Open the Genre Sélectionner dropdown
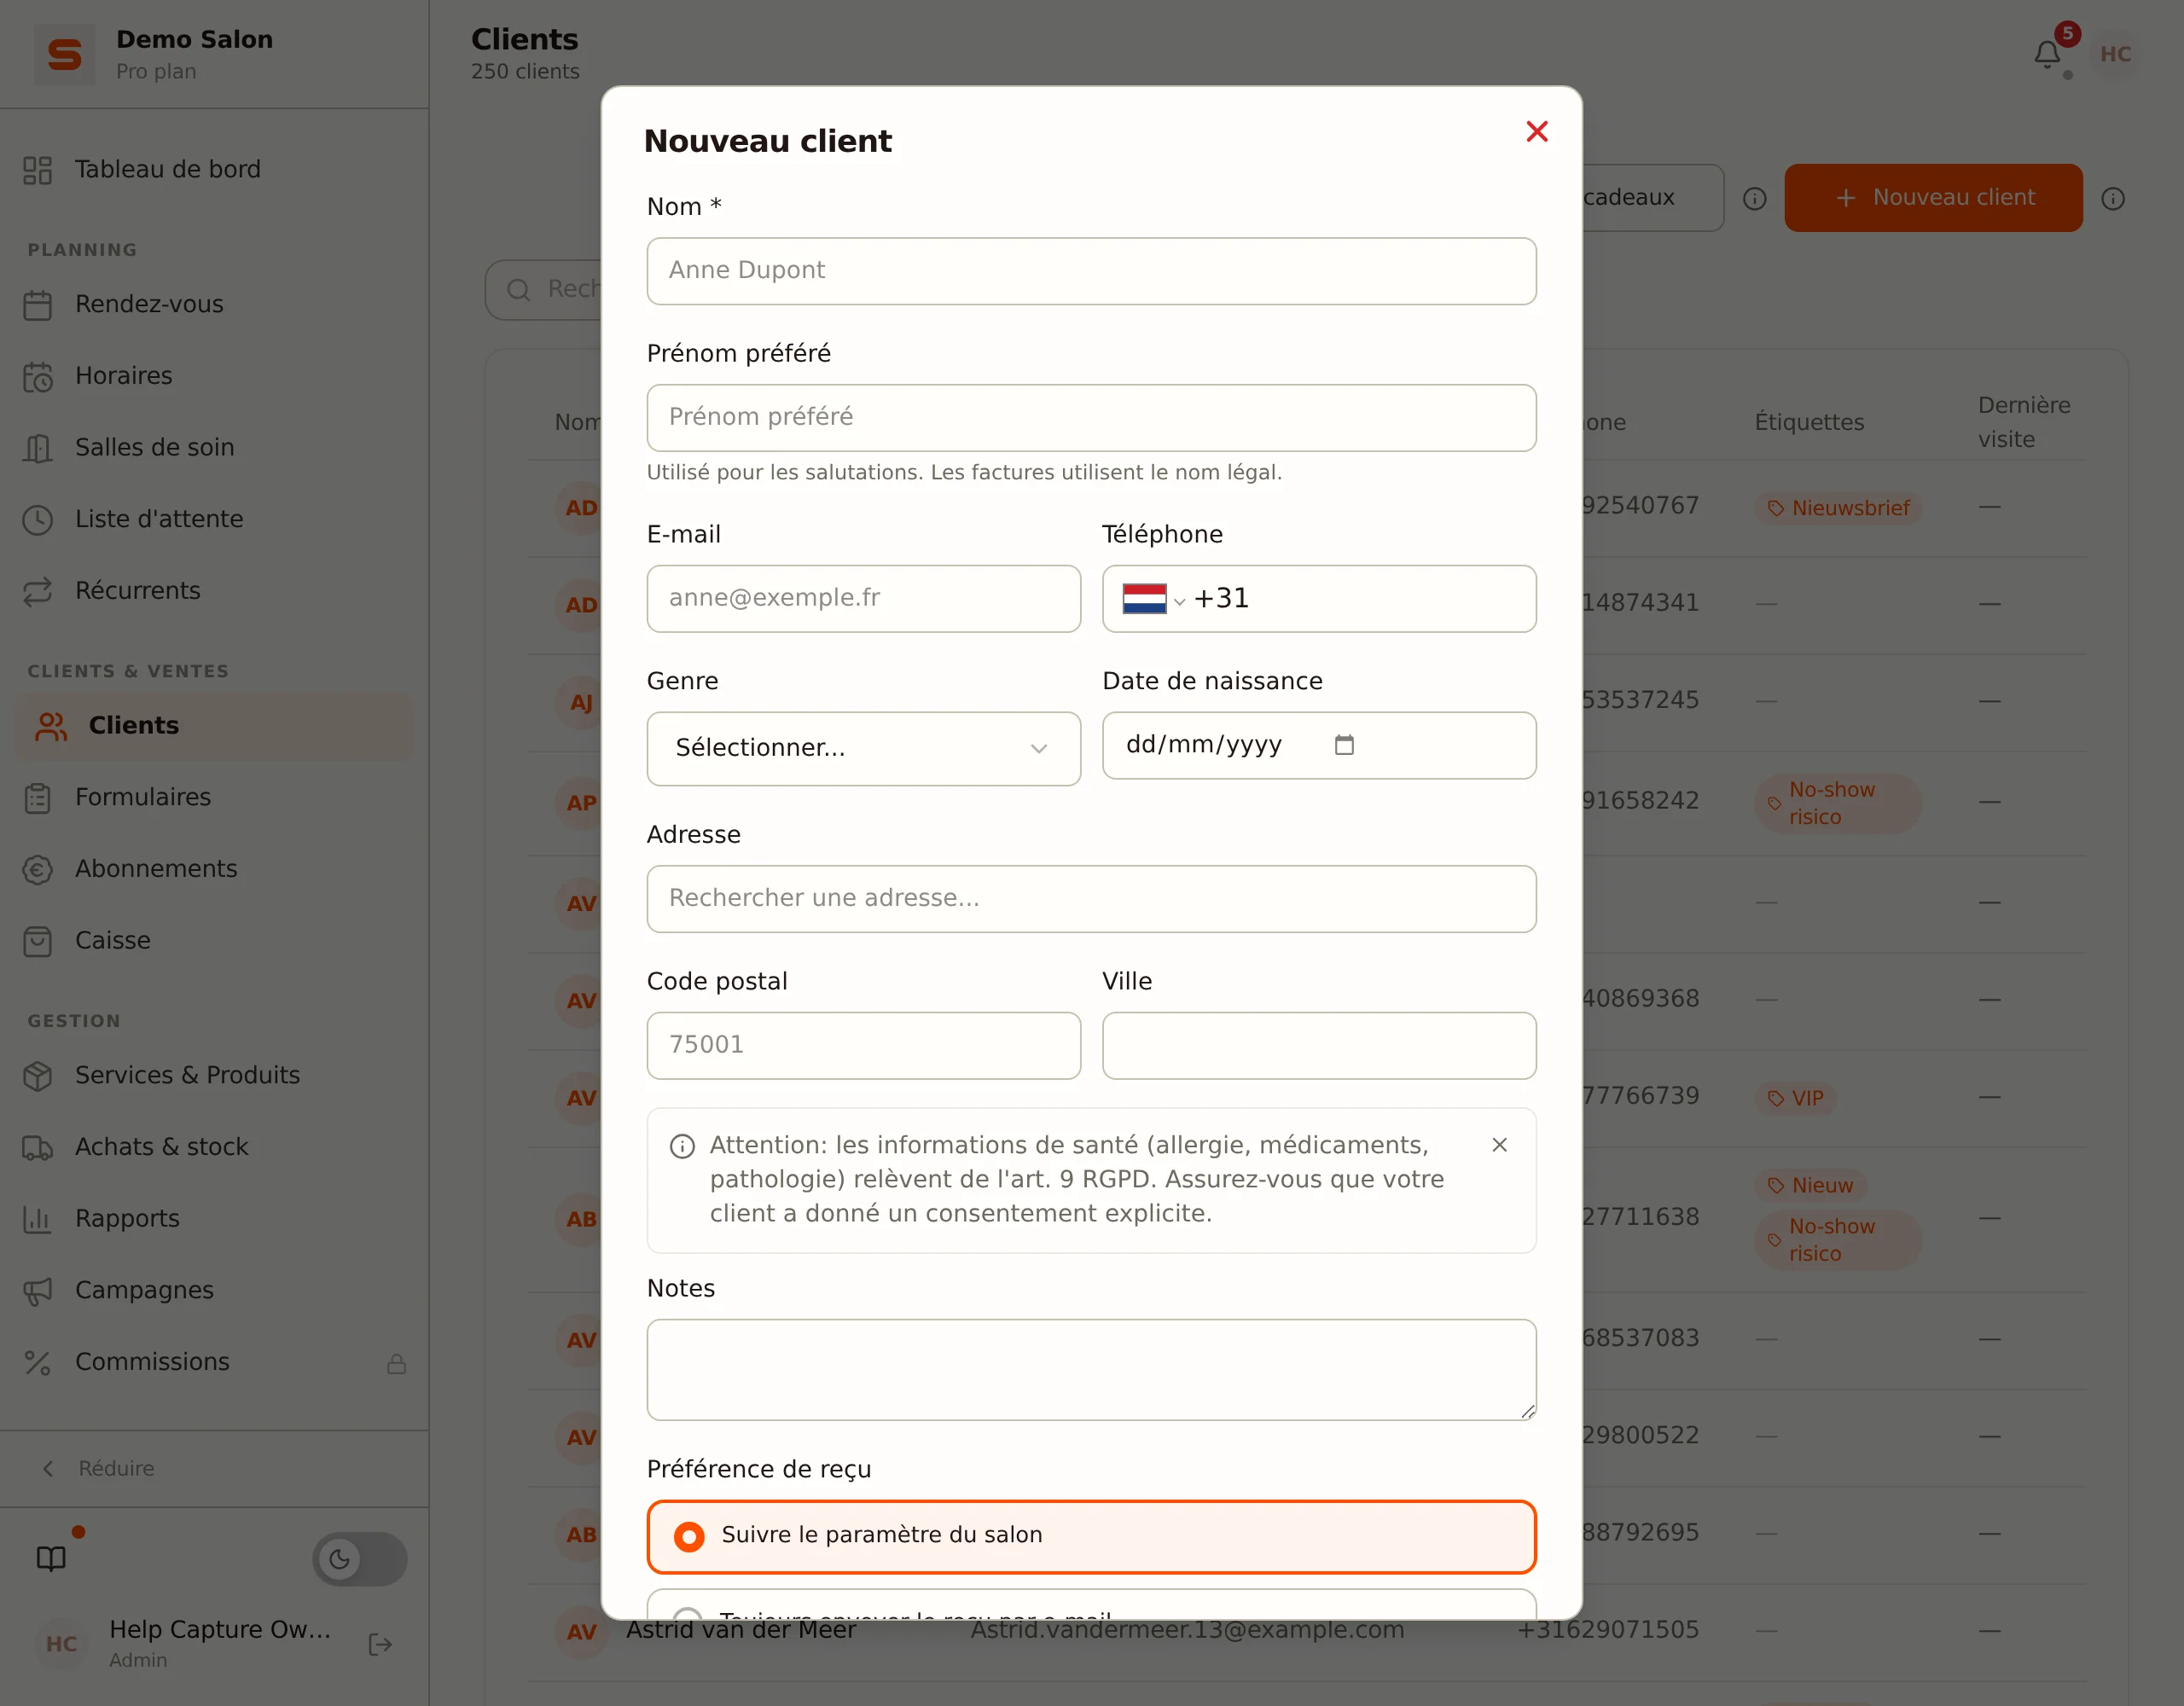The height and width of the screenshot is (1706, 2184). (864, 748)
